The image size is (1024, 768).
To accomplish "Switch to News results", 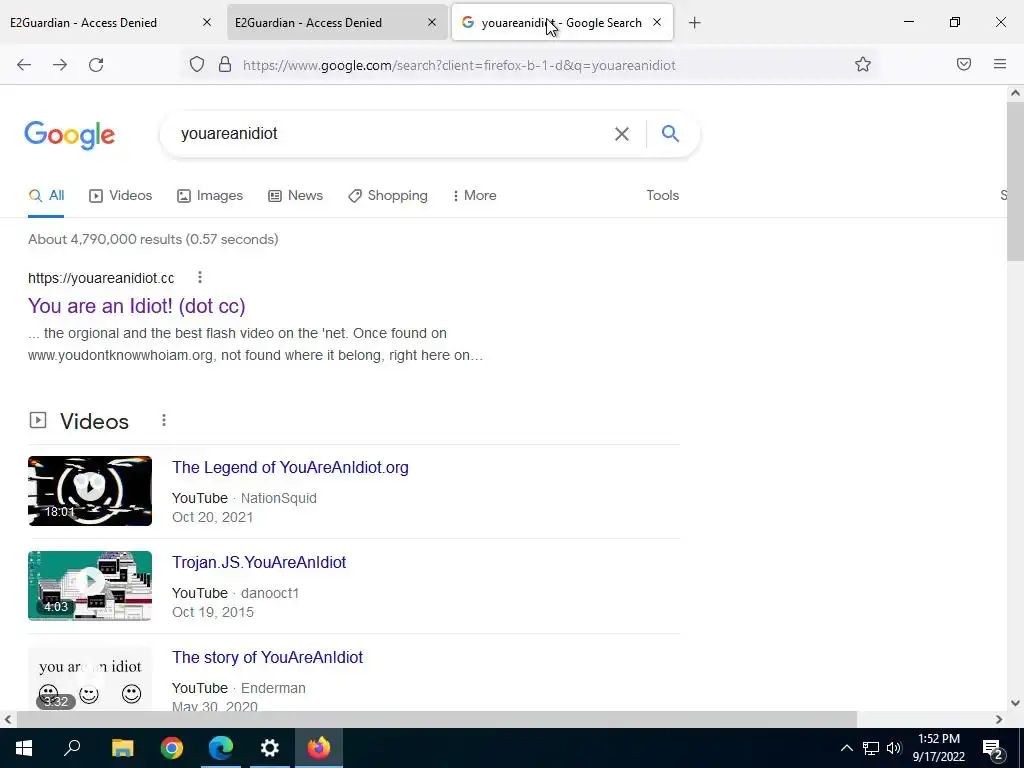I will (295, 195).
